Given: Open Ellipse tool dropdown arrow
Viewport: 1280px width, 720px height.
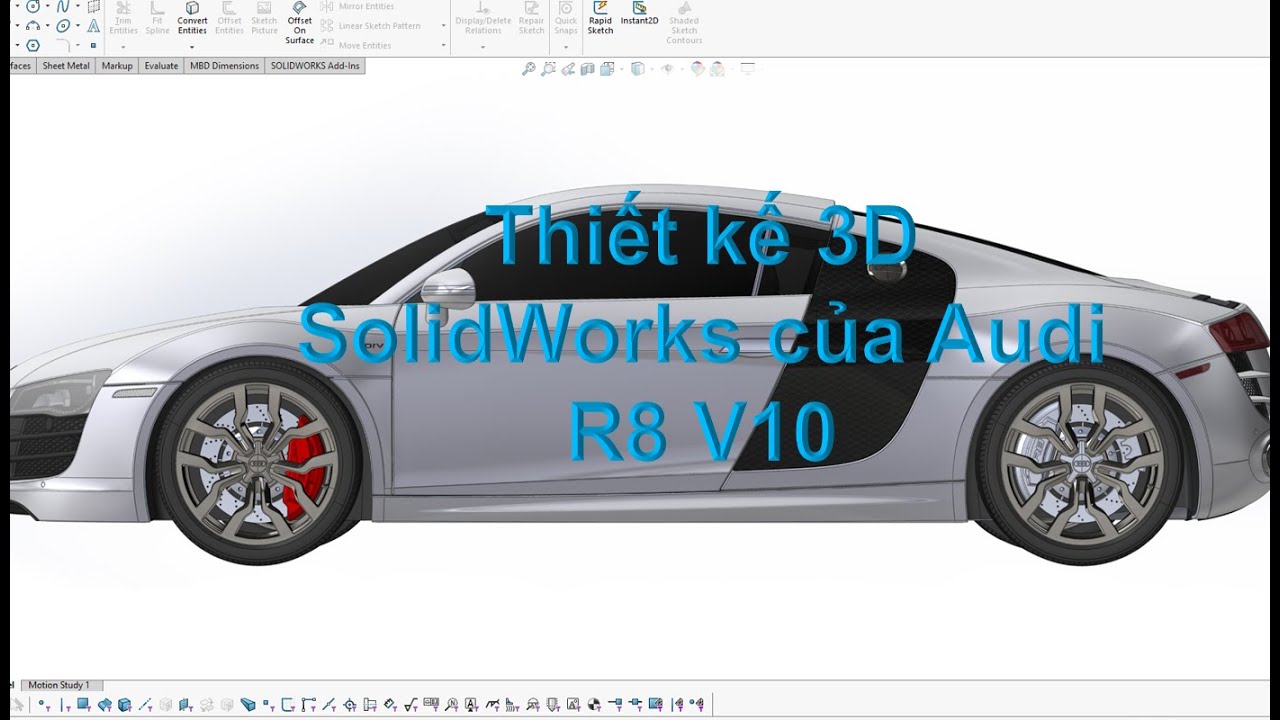Looking at the screenshot, I should [78, 25].
